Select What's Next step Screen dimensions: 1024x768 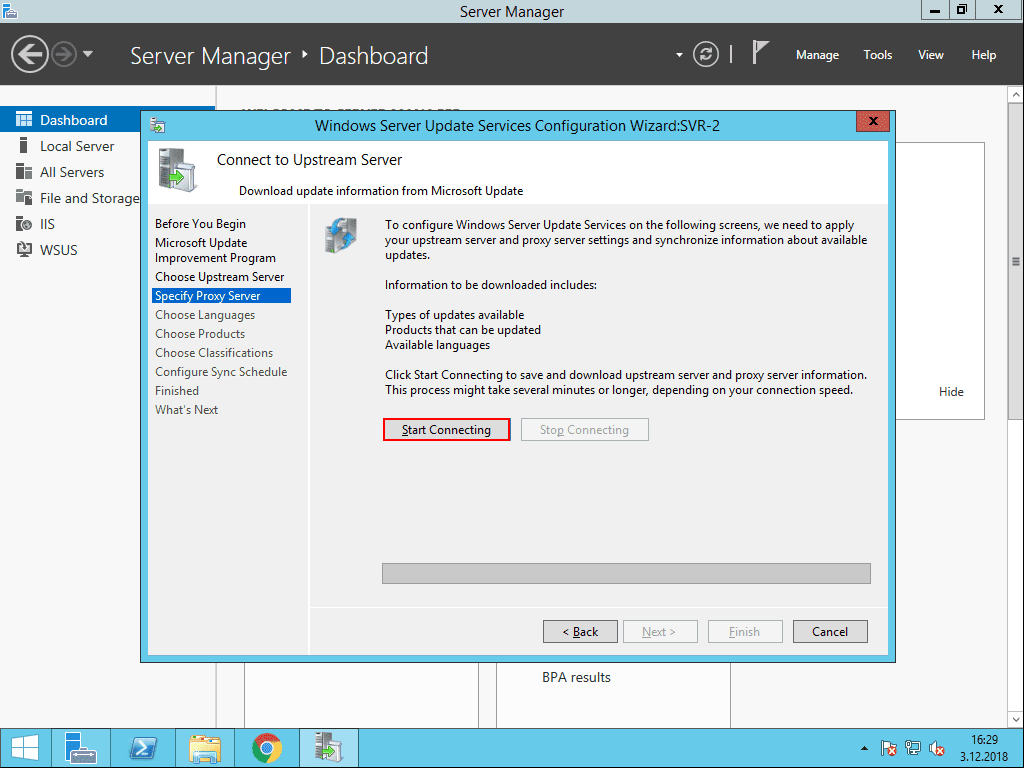(x=186, y=409)
